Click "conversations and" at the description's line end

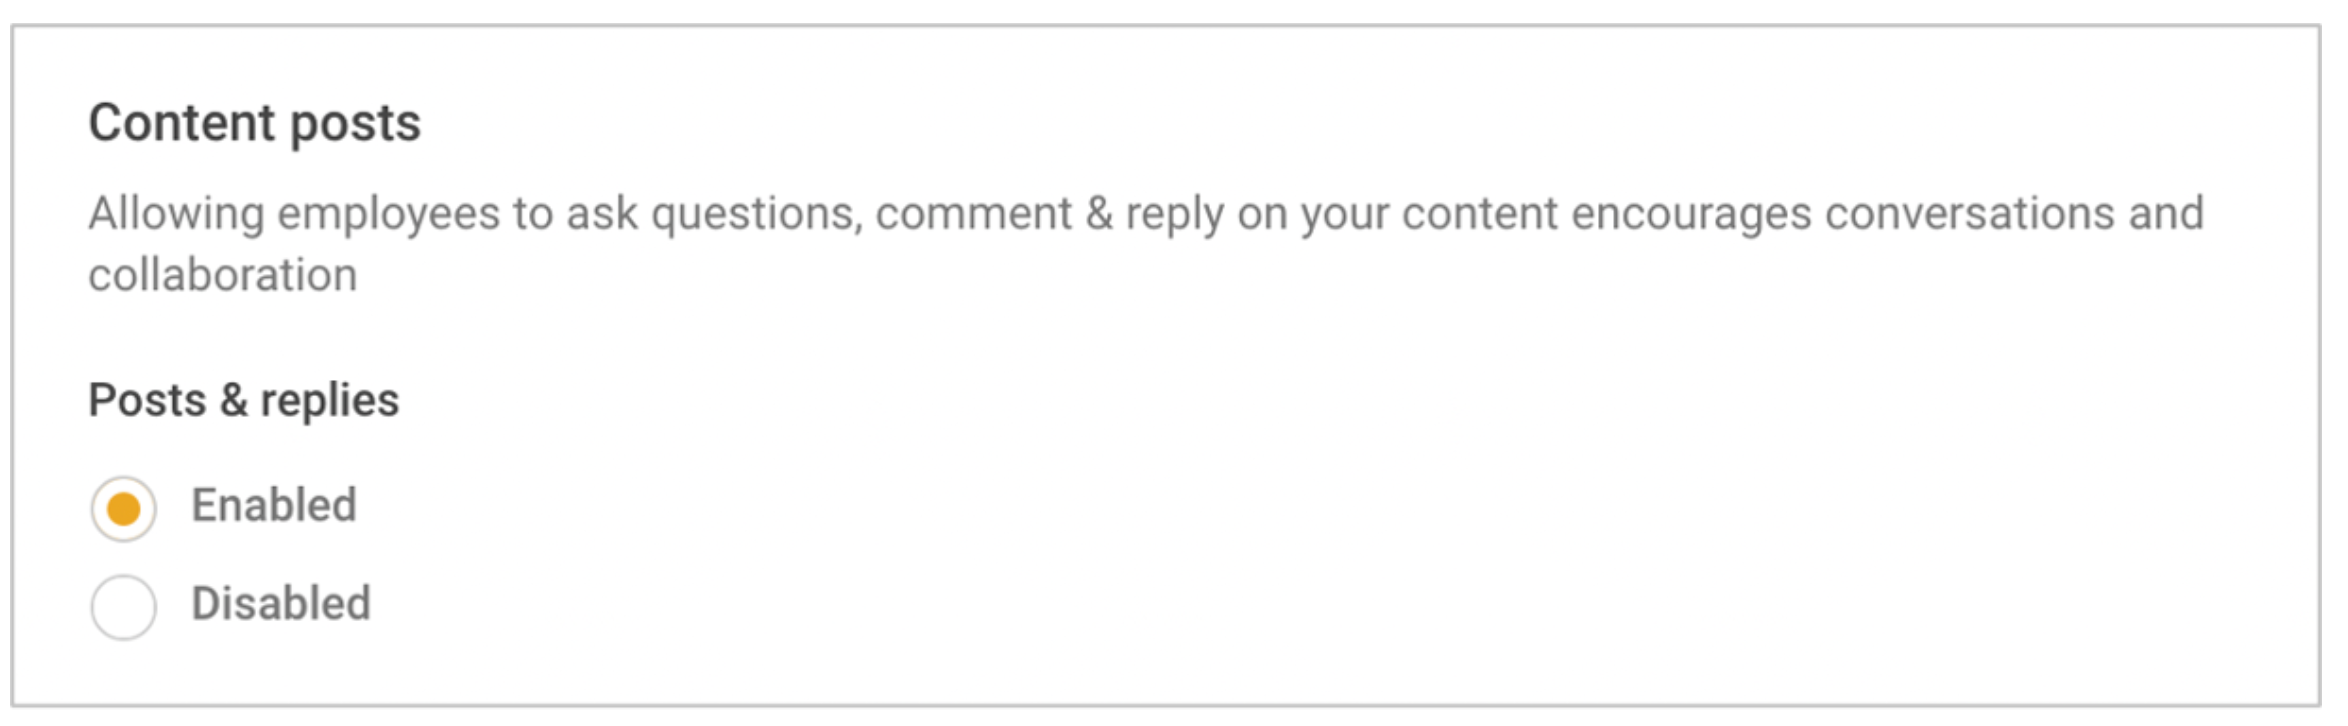click(2013, 214)
